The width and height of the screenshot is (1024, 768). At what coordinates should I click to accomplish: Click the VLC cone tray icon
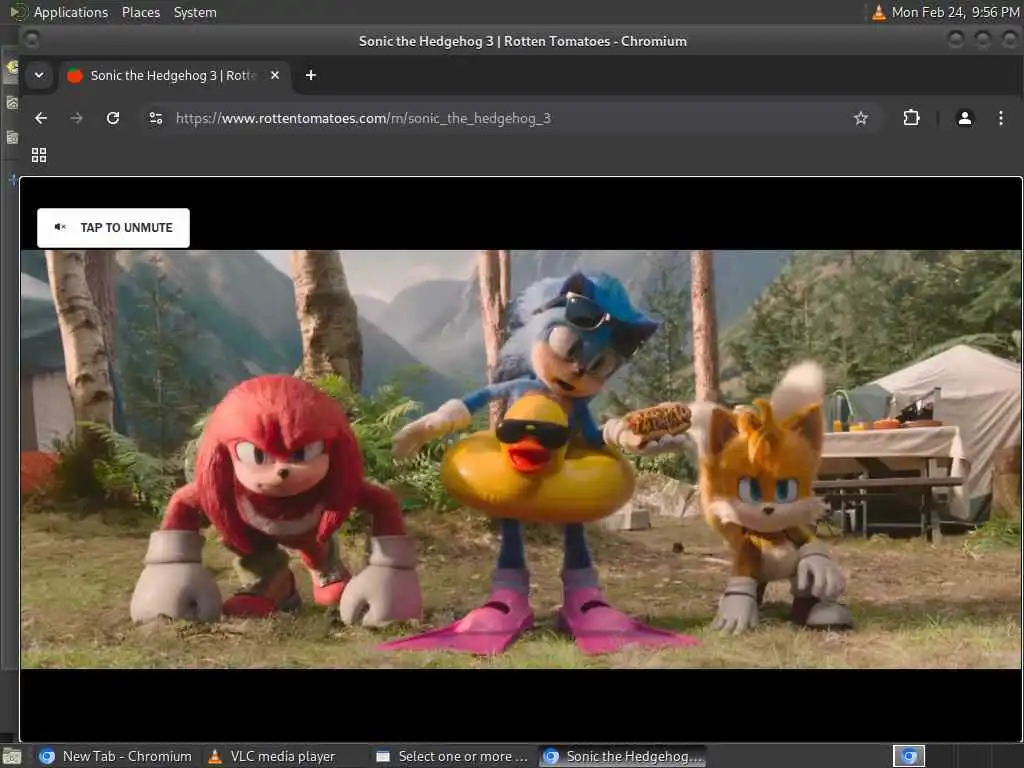878,12
